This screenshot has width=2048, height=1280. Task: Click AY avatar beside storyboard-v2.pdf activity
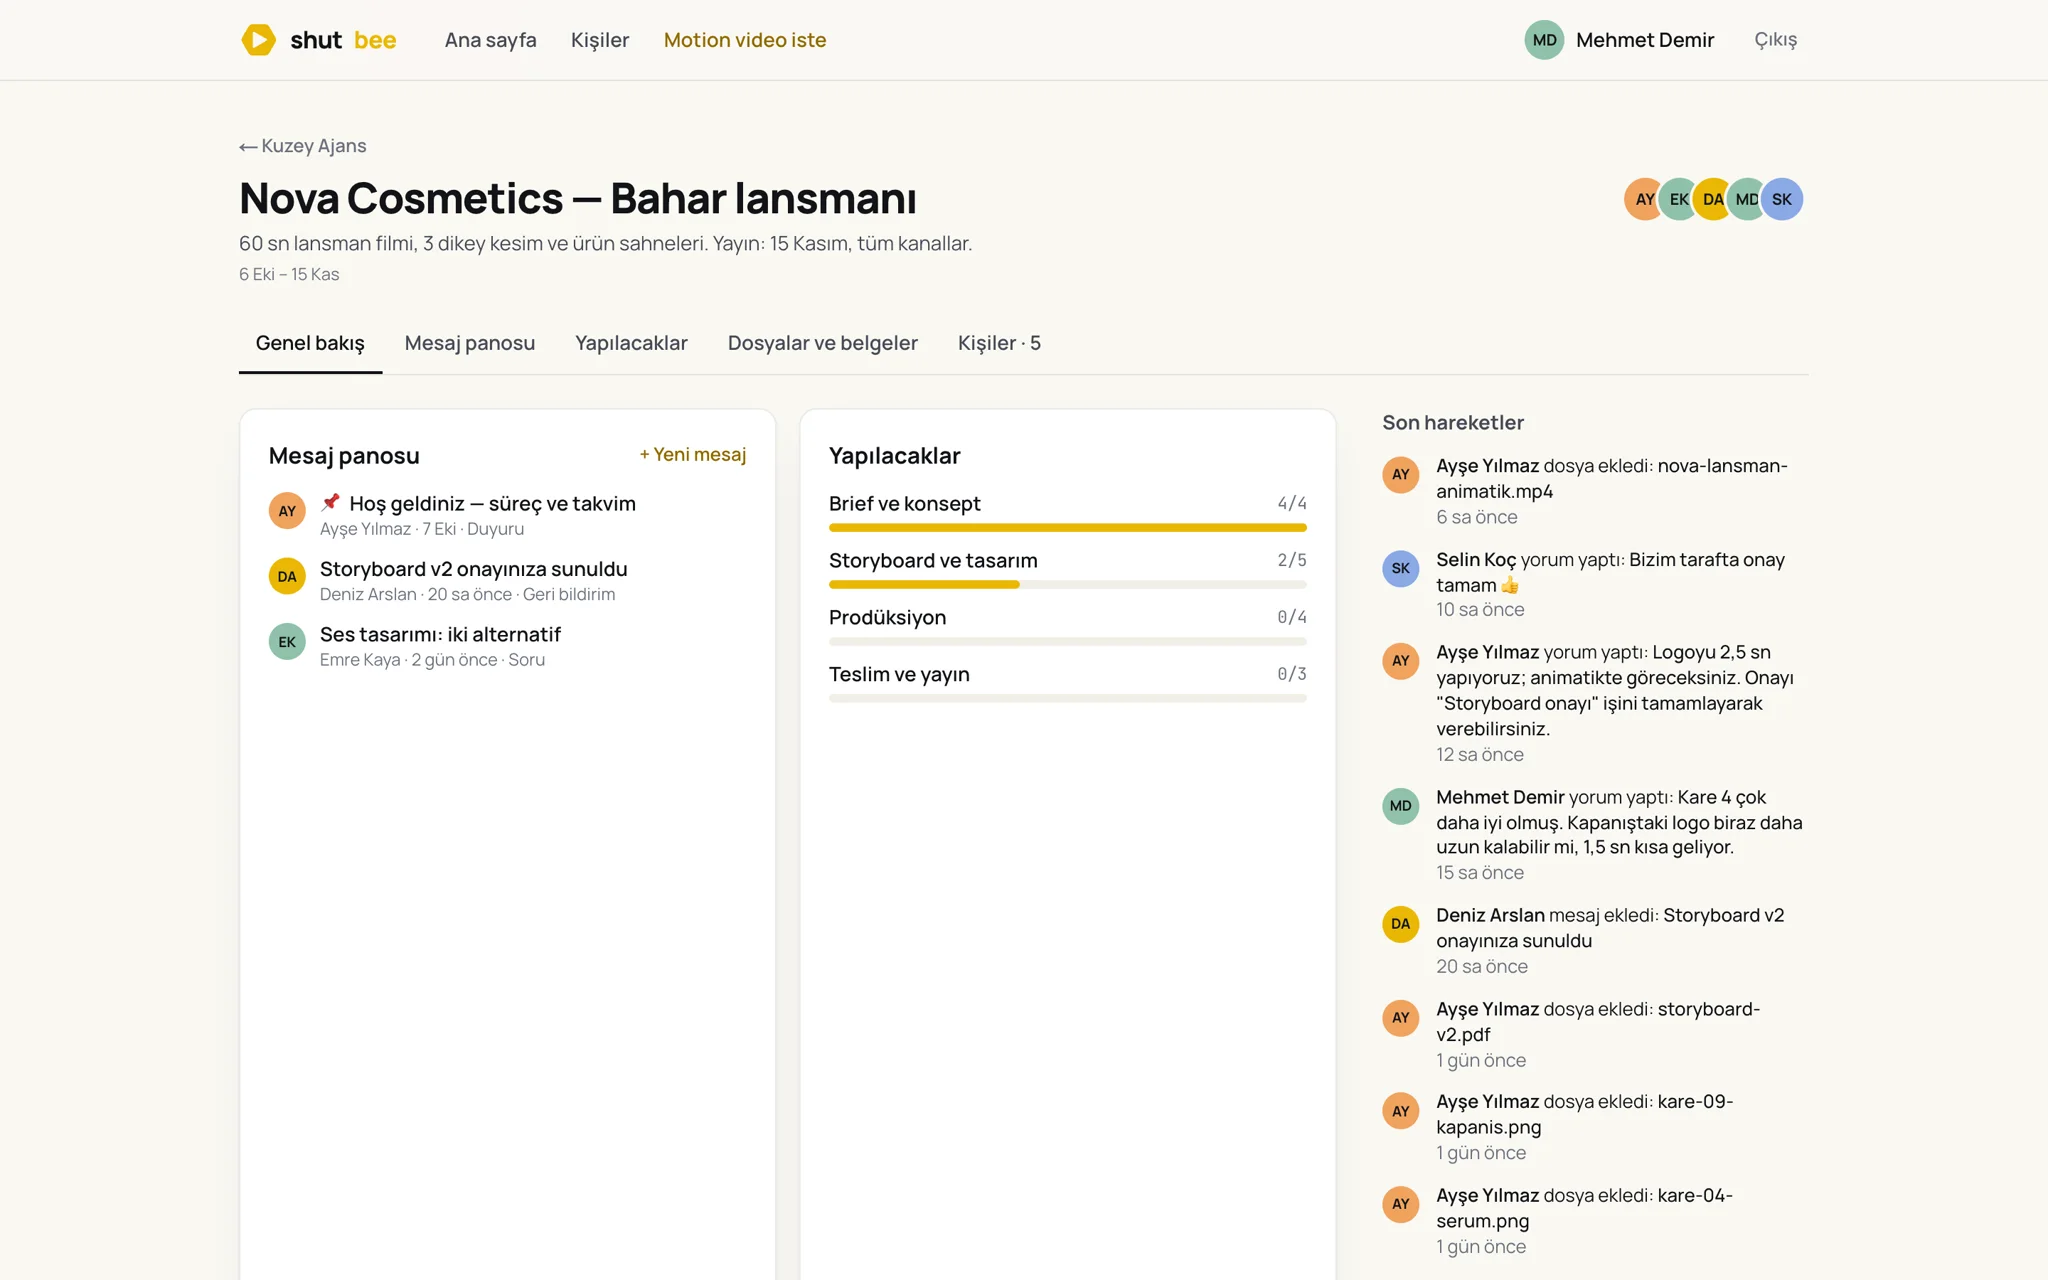(x=1400, y=1018)
